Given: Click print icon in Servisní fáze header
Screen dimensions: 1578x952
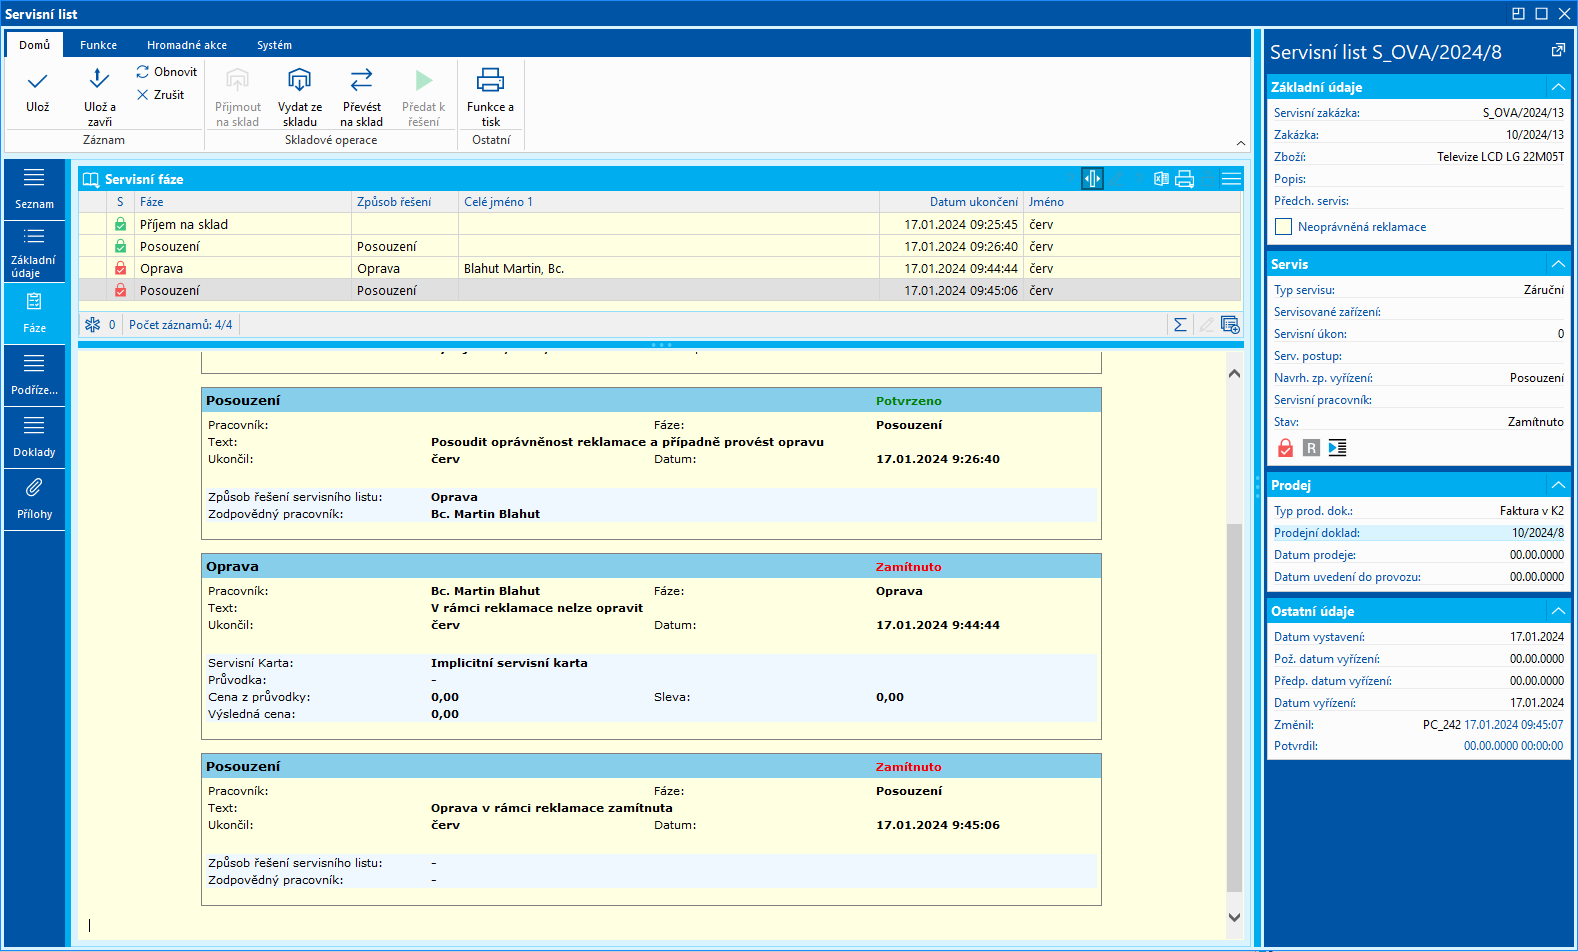Looking at the screenshot, I should (1185, 179).
